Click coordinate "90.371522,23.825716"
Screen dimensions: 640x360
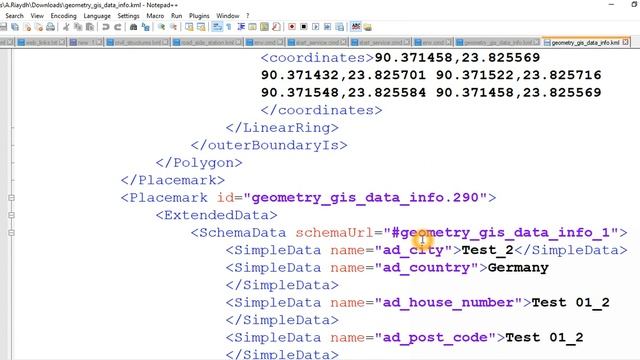point(518,75)
